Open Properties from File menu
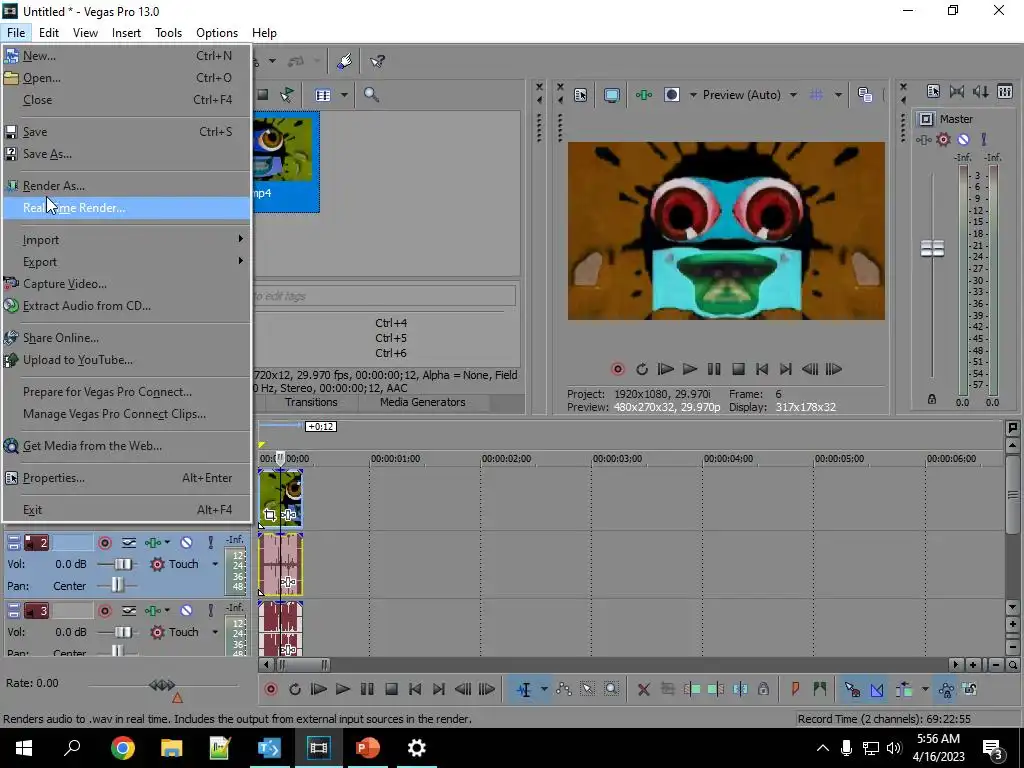This screenshot has height=768, width=1024. pos(127,478)
